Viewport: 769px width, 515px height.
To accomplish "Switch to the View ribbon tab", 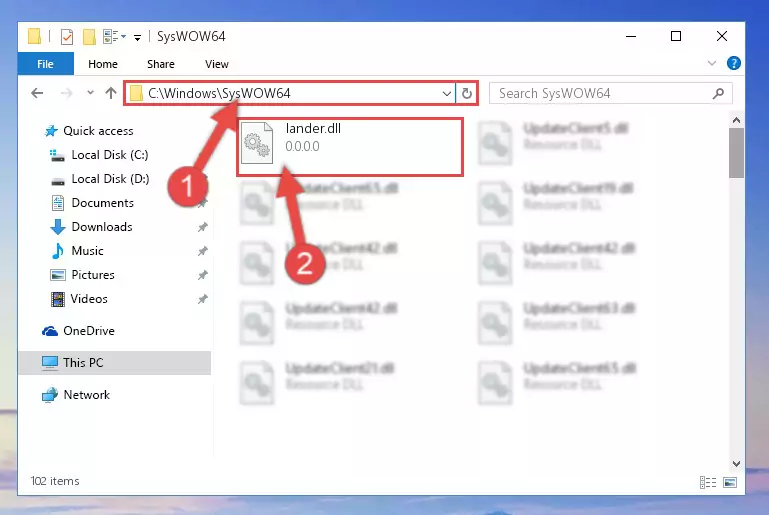I will (217, 64).
